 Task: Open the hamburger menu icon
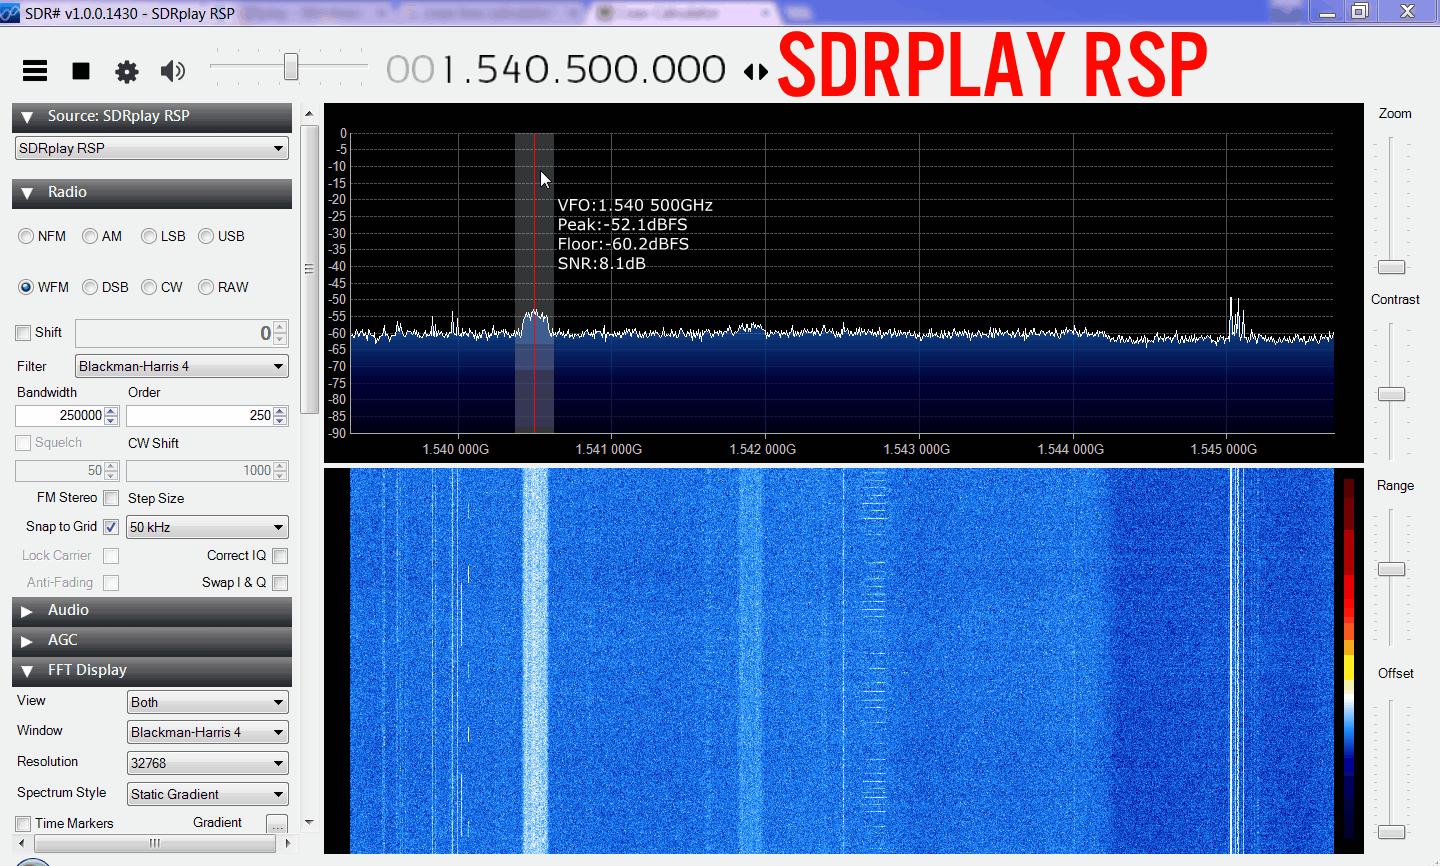click(35, 71)
